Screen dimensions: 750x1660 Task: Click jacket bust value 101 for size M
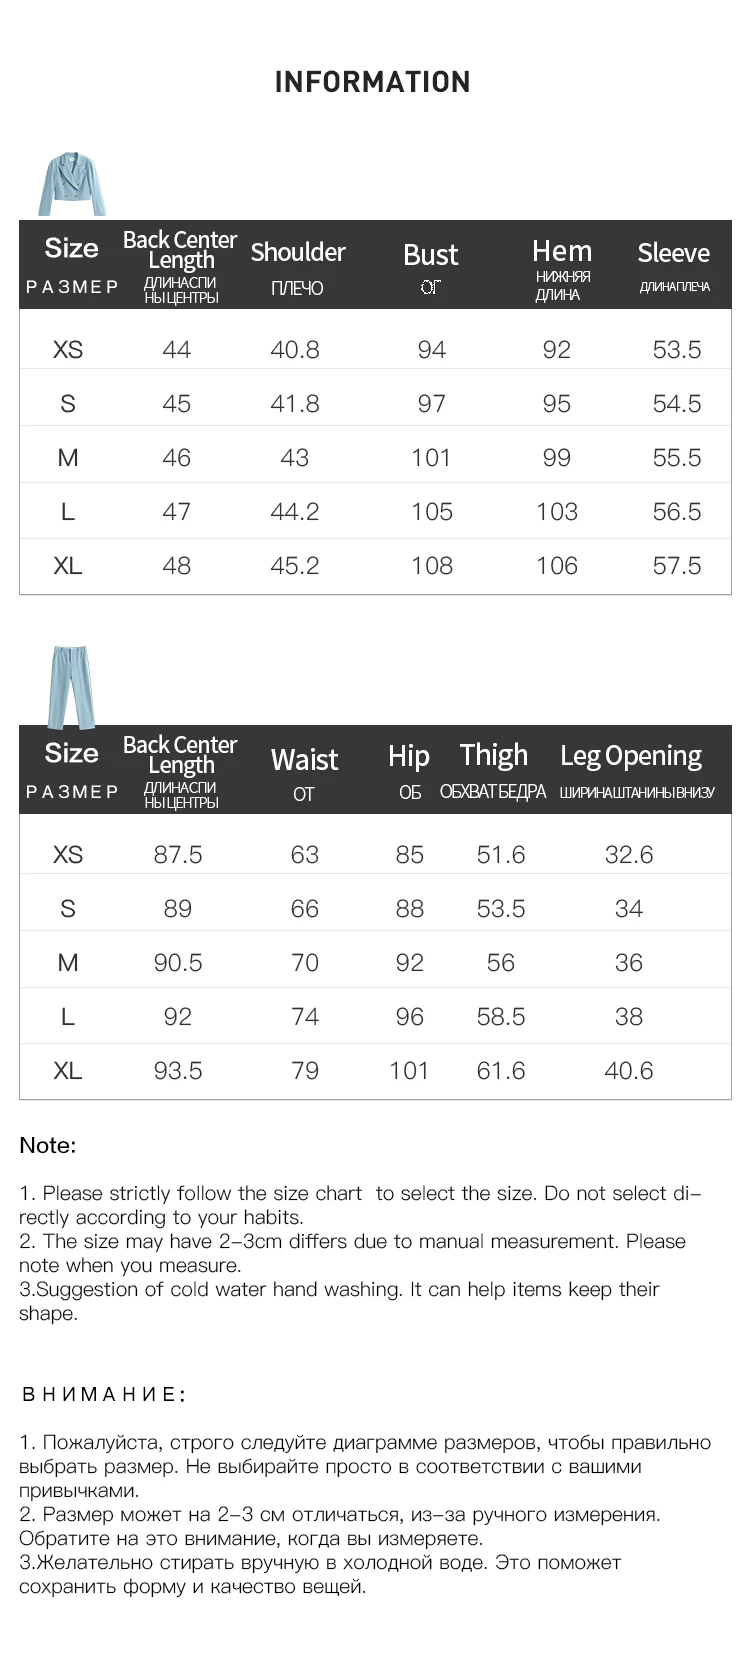click(x=431, y=457)
